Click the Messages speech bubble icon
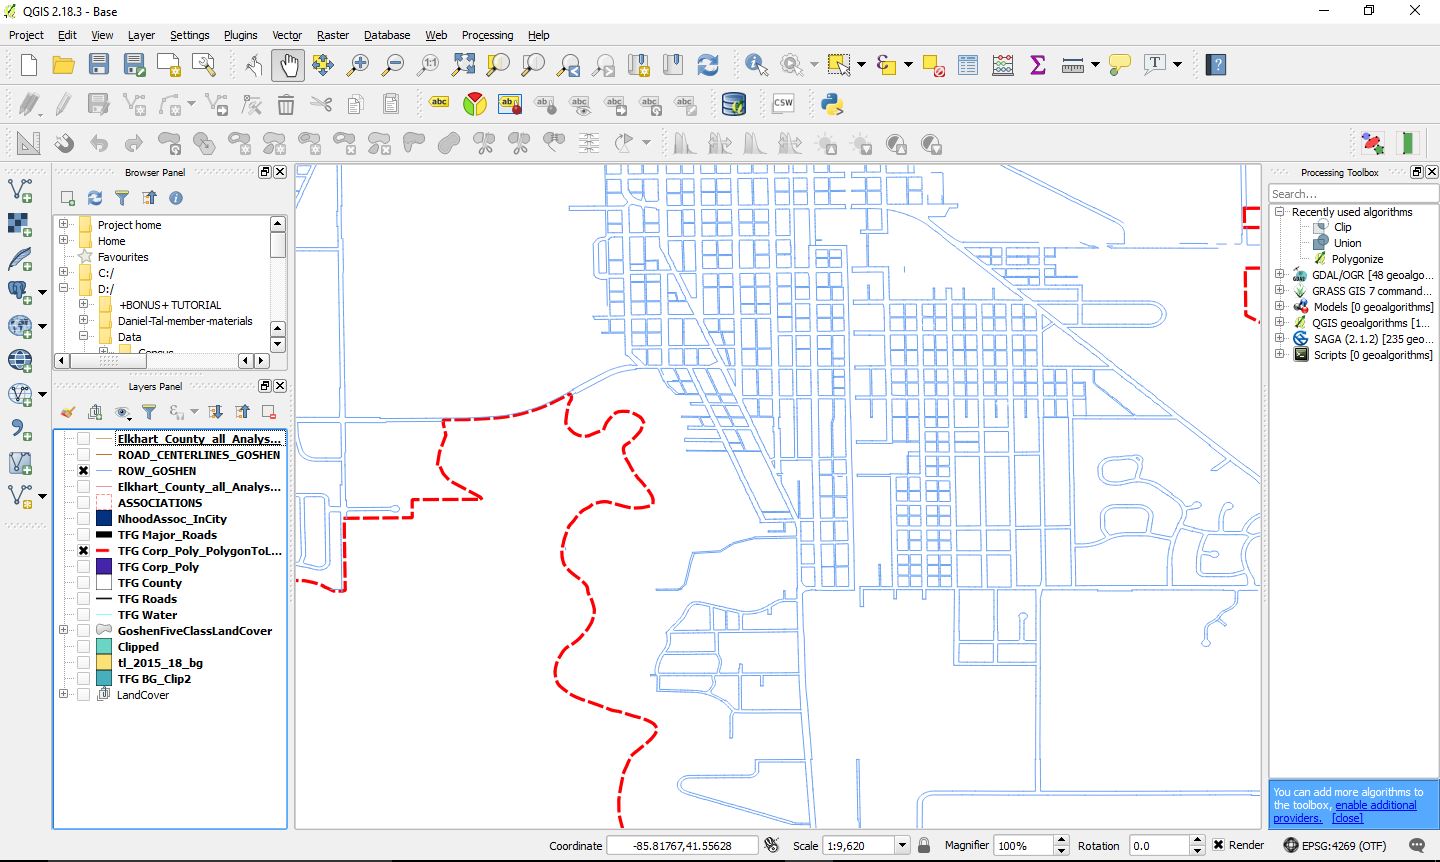 [x=1417, y=846]
